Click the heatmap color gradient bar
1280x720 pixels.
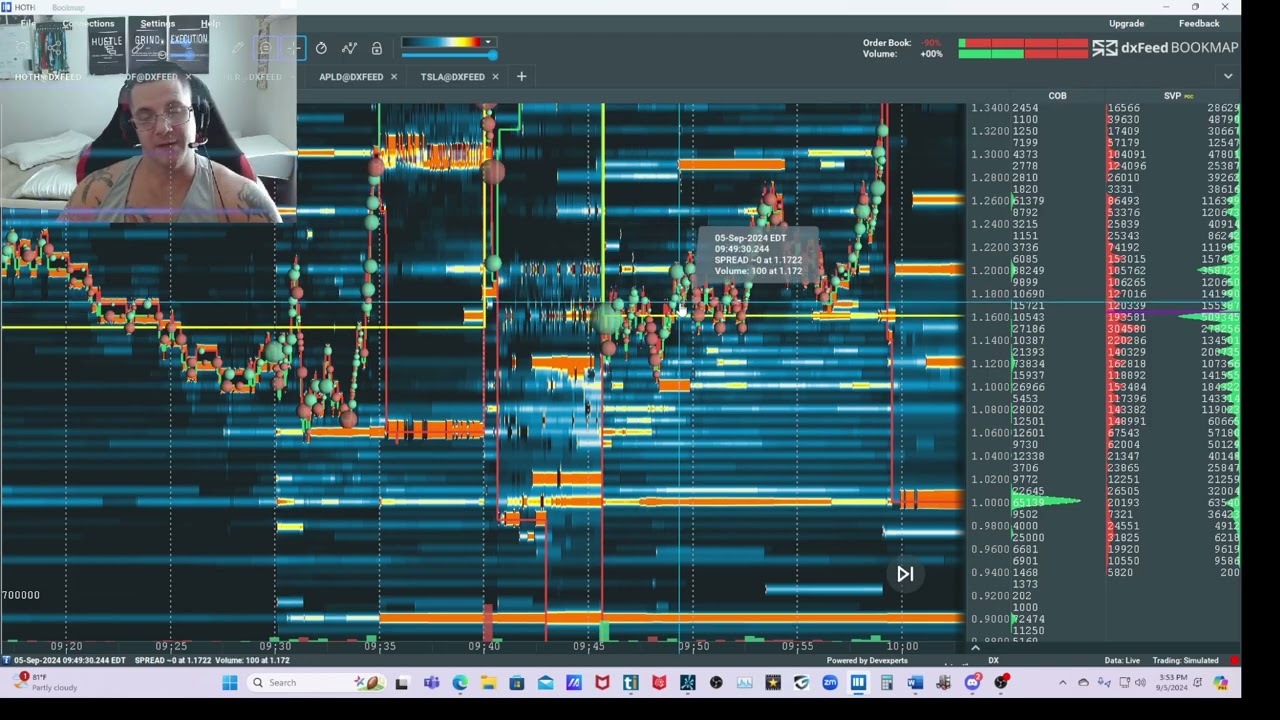442,43
